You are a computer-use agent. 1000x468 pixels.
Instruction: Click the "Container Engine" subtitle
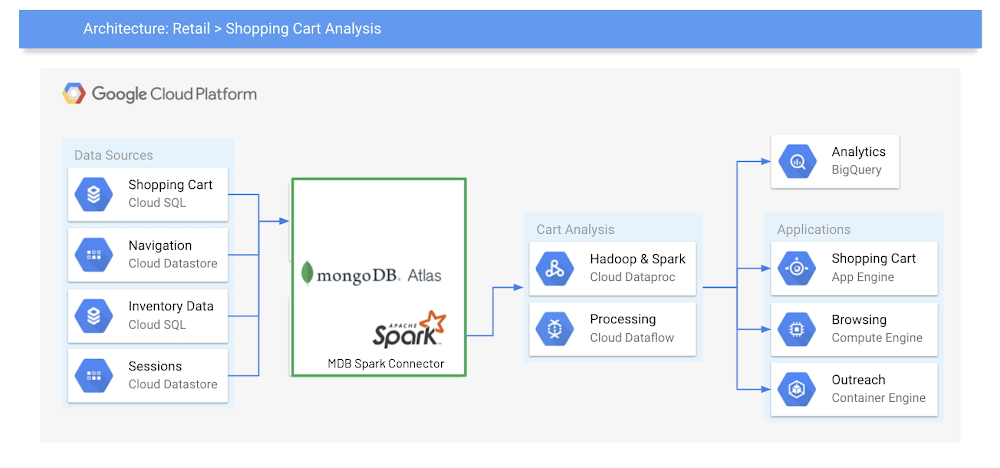click(879, 398)
